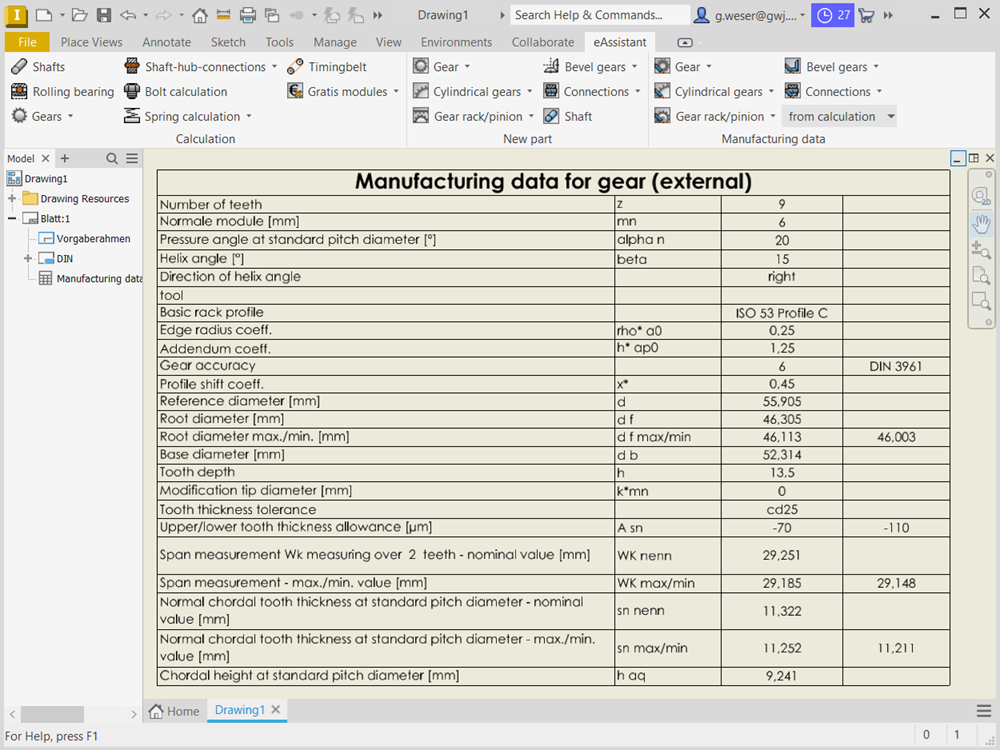1000x750 pixels.
Task: Search the Model browser with magnifier icon
Action: (x=112, y=158)
